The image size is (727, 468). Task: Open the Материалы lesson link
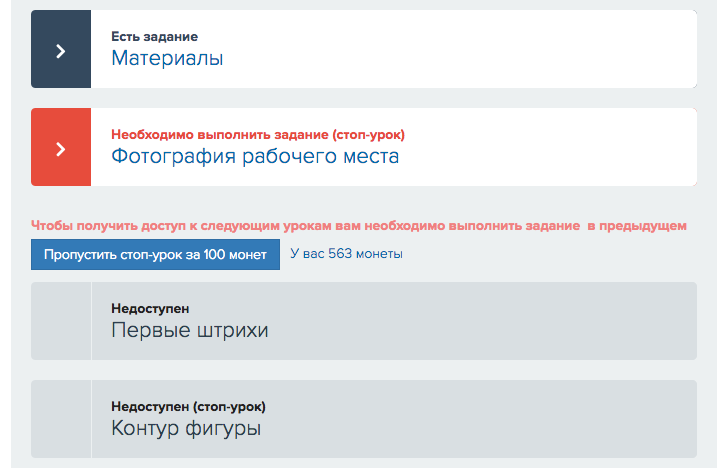(x=167, y=58)
